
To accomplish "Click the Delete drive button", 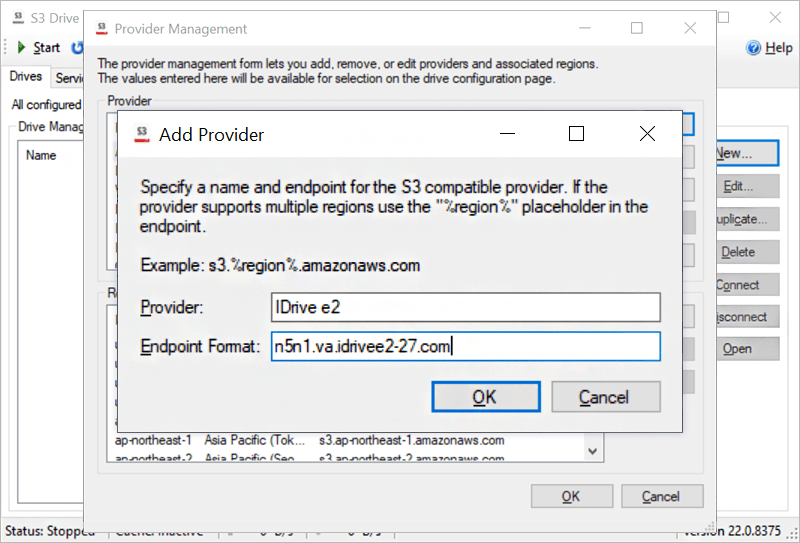I will pos(747,252).
